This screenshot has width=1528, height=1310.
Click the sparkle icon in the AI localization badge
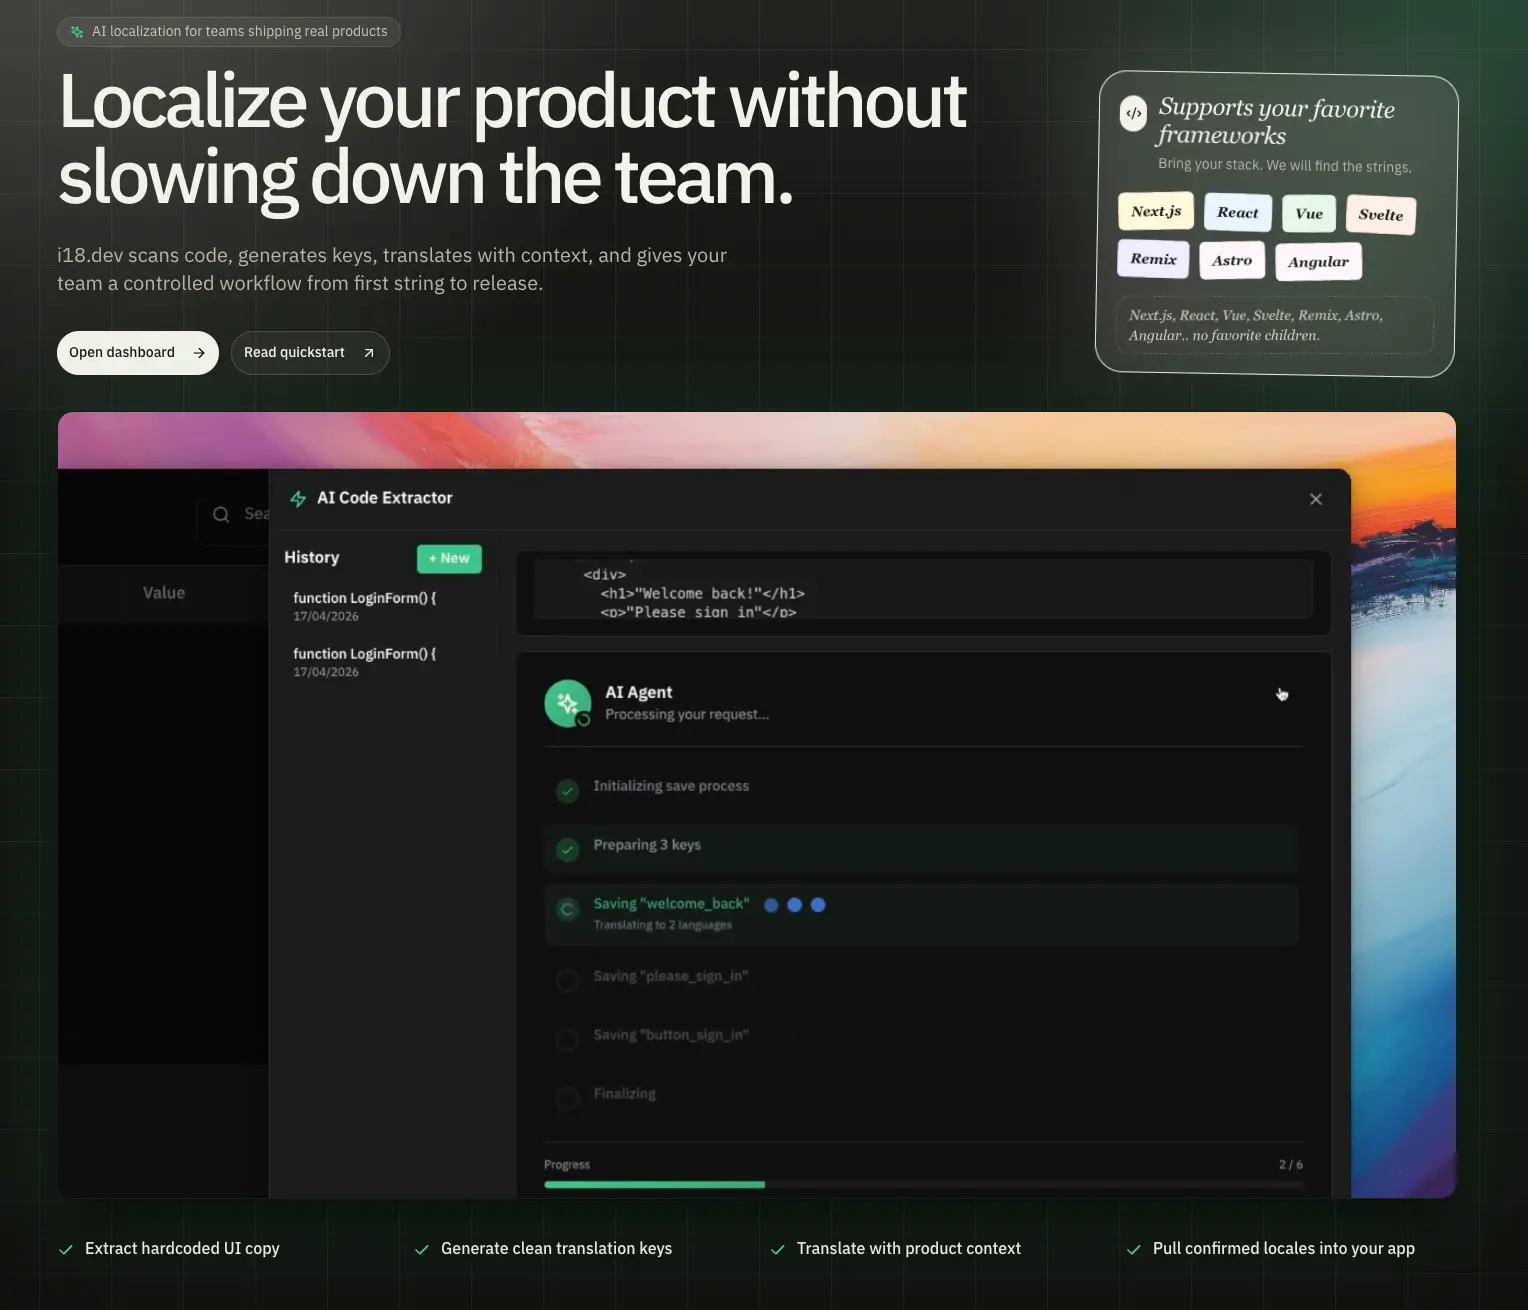pyautogui.click(x=77, y=32)
